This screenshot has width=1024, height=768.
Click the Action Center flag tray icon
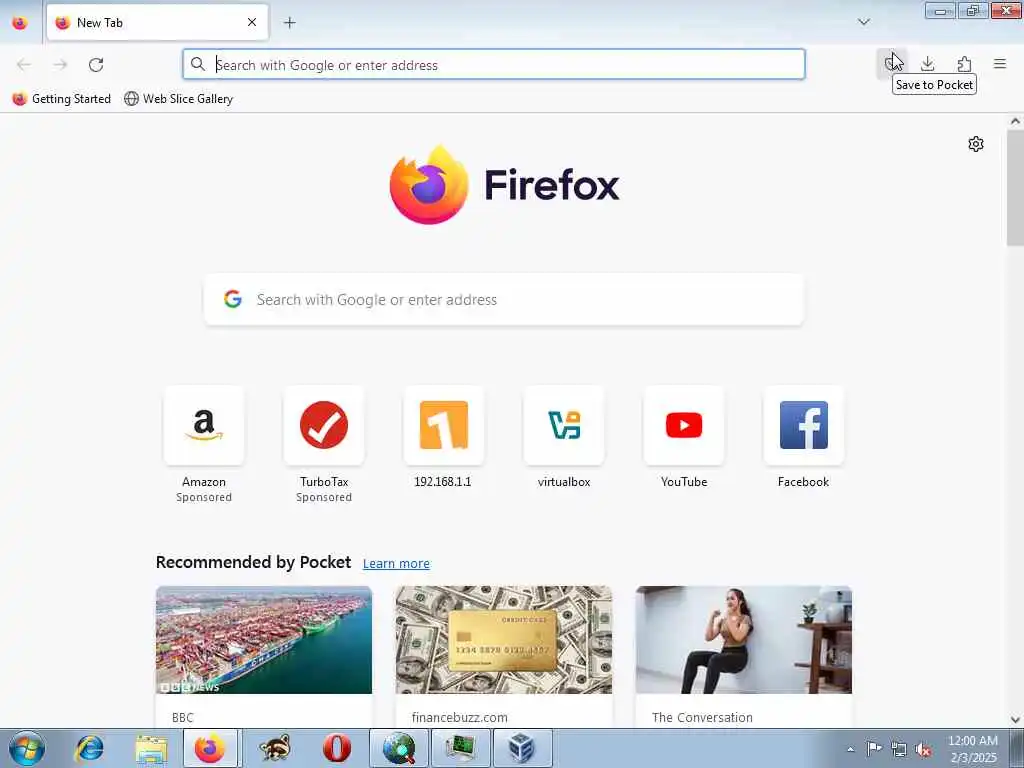[x=874, y=749]
